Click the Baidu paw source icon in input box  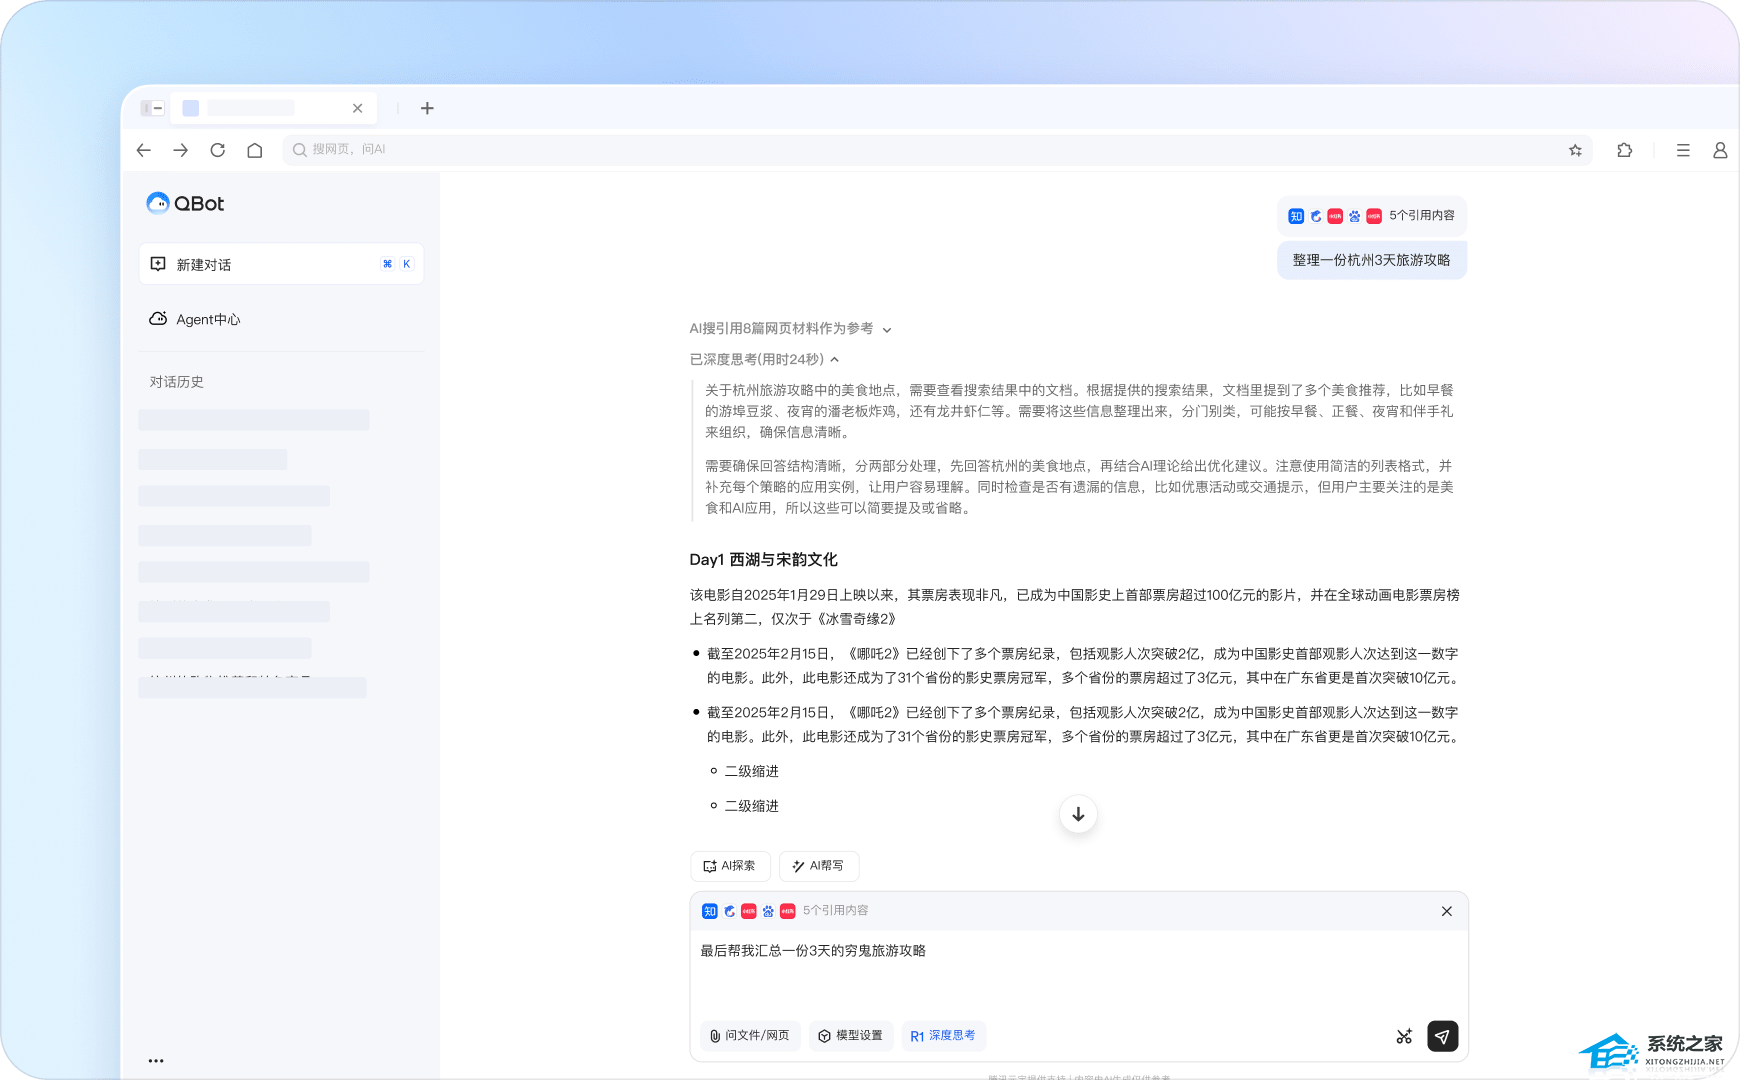pyautogui.click(x=768, y=911)
